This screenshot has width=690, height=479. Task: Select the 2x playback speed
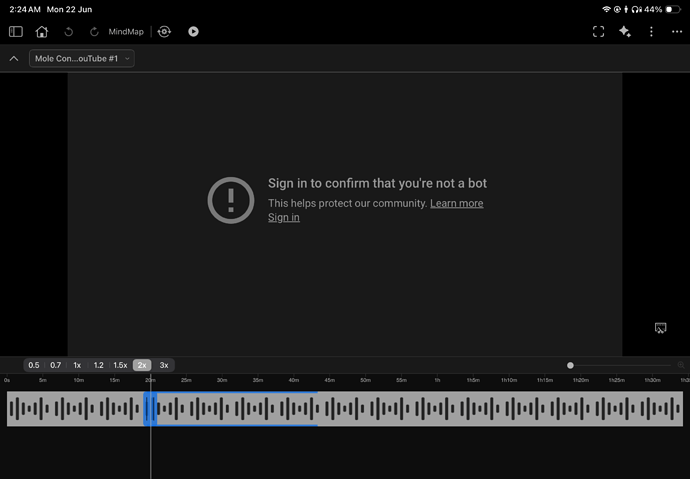click(x=142, y=365)
